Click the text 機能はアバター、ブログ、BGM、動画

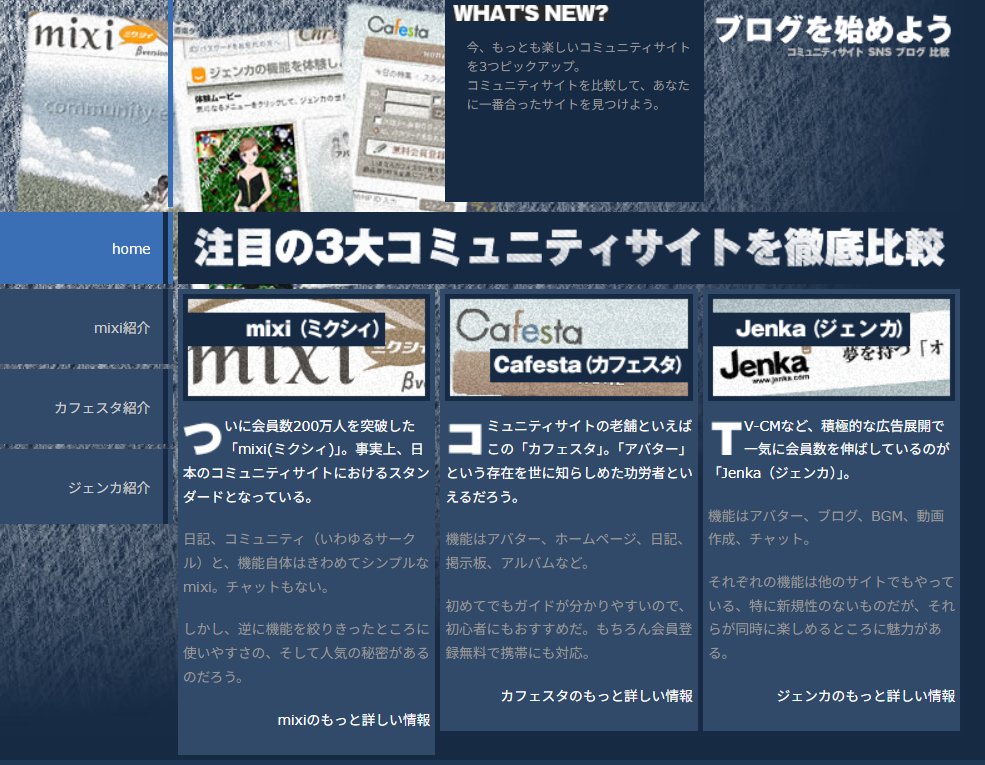pyautogui.click(x=826, y=516)
